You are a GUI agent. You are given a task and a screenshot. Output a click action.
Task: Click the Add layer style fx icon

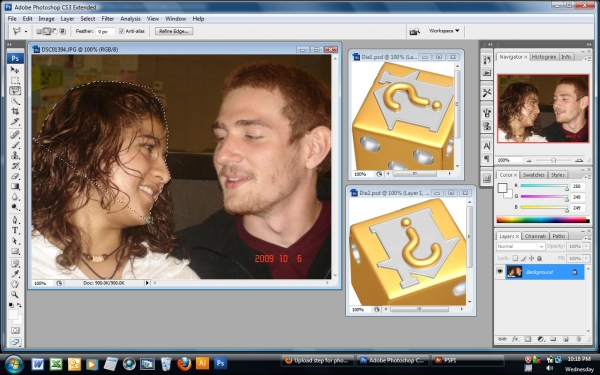point(515,339)
